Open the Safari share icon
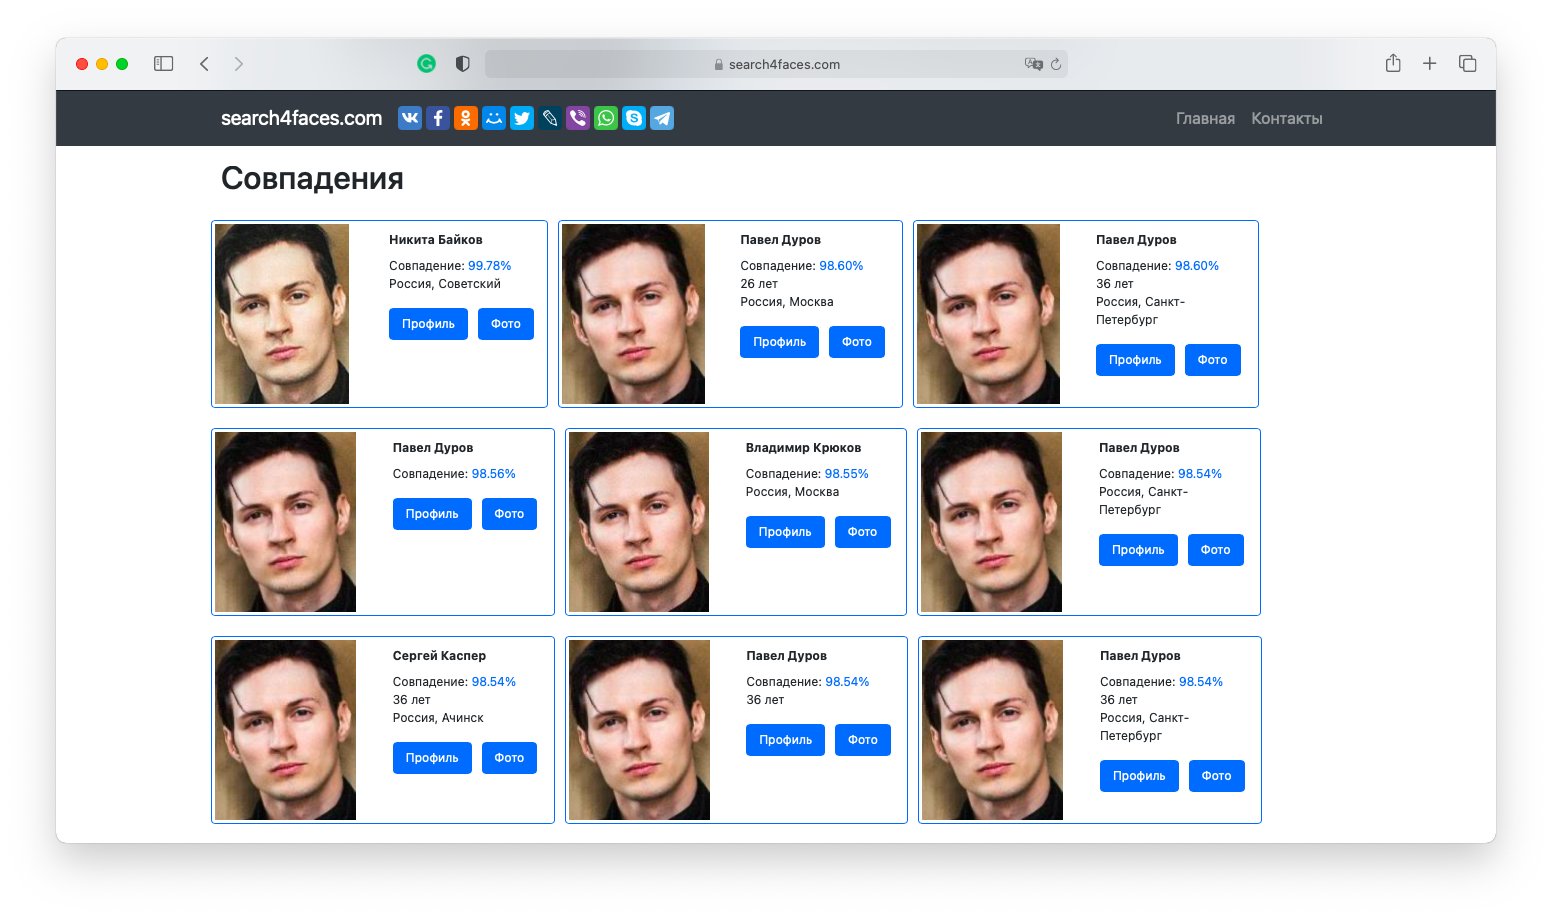The width and height of the screenshot is (1552, 917). pos(1392,63)
